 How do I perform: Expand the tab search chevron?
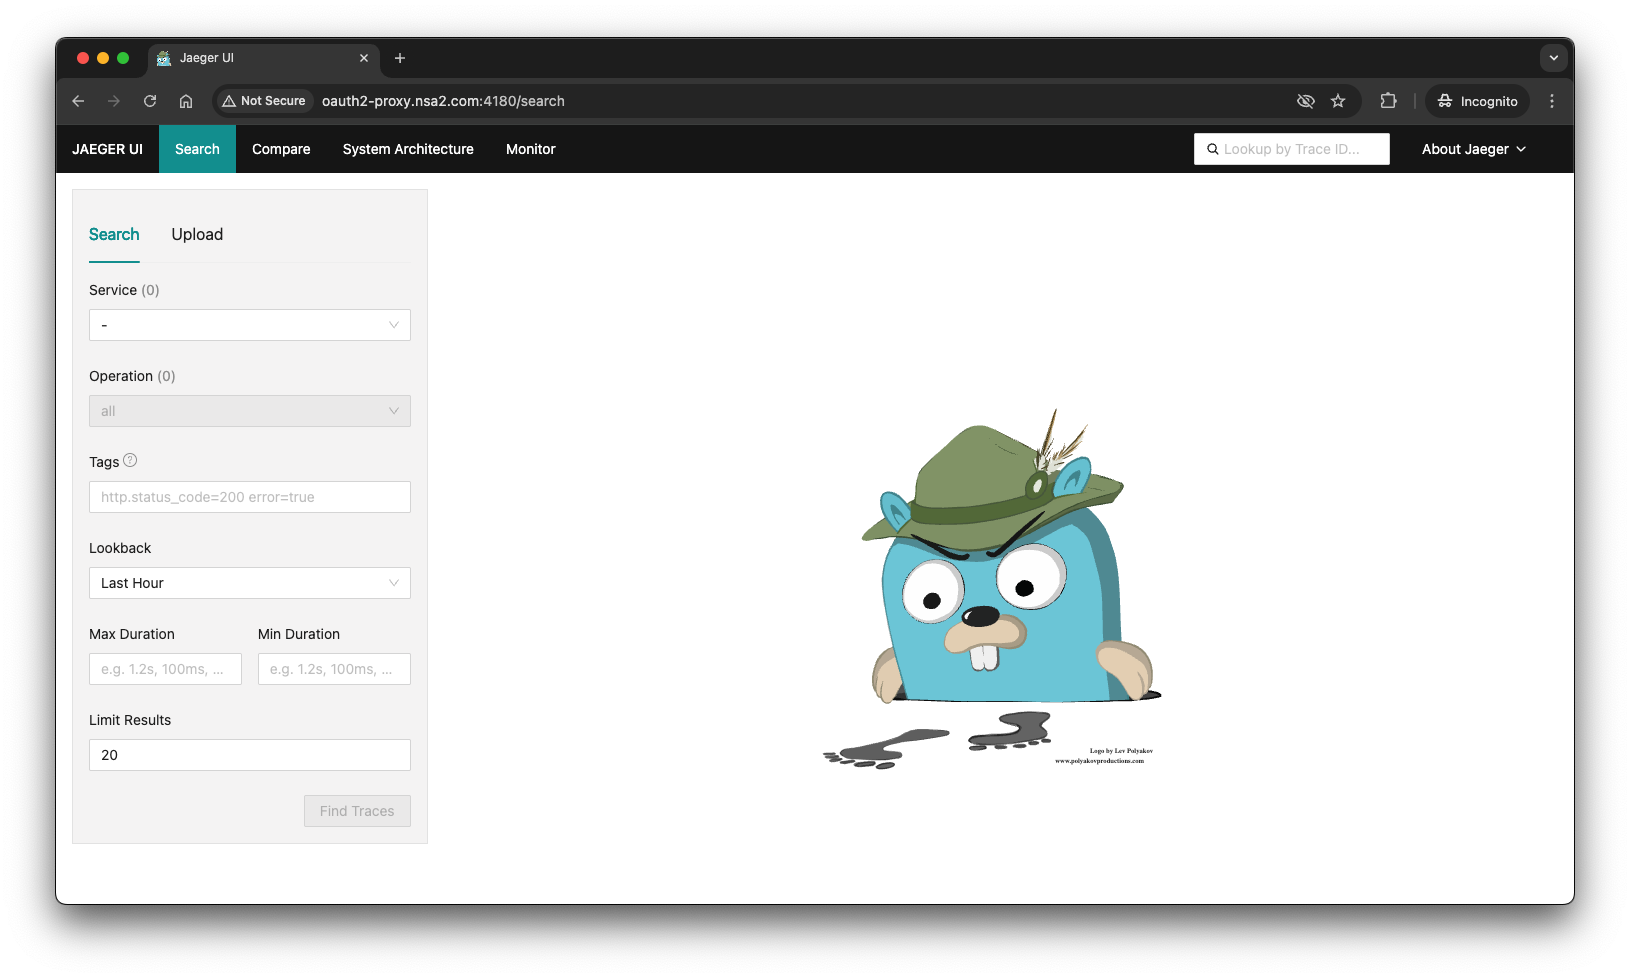pyautogui.click(x=1554, y=58)
